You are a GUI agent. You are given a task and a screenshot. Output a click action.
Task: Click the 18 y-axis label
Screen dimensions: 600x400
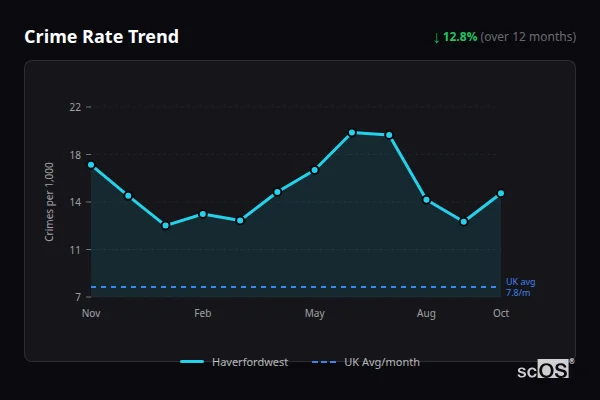75,155
